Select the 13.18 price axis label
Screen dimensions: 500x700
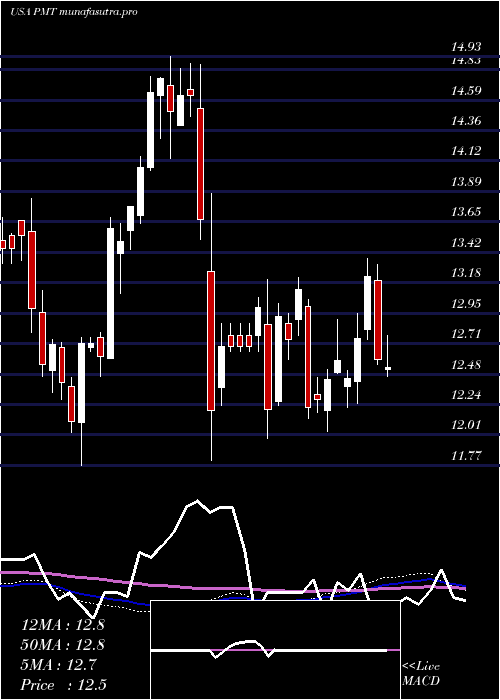pyautogui.click(x=466, y=273)
